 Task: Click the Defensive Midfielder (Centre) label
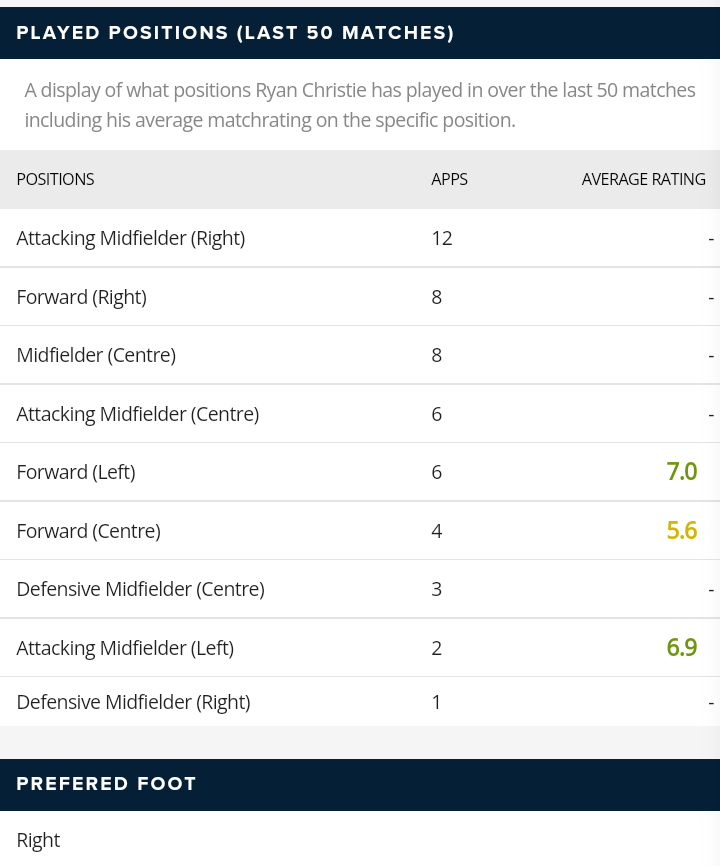point(141,589)
